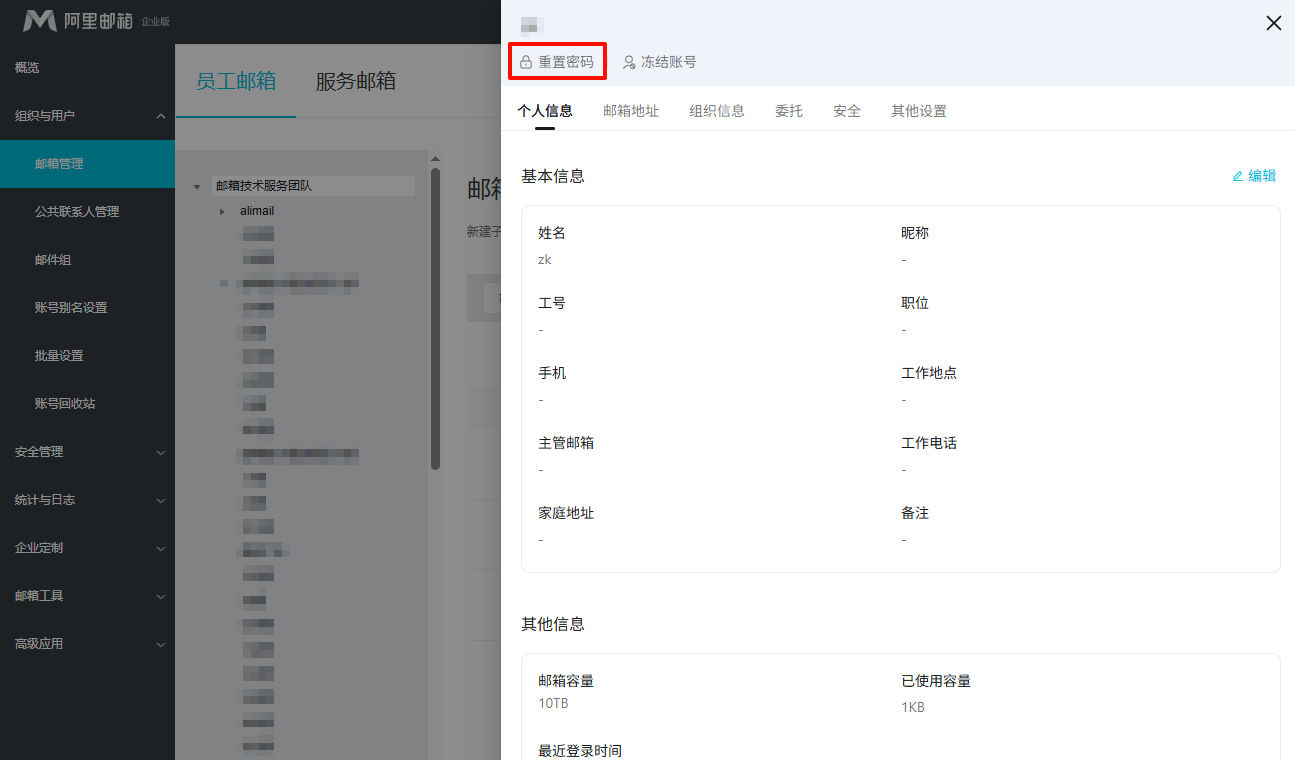The width and height of the screenshot is (1295, 760).
Task: Click the lock icon for 重置密码
Action: tap(526, 62)
